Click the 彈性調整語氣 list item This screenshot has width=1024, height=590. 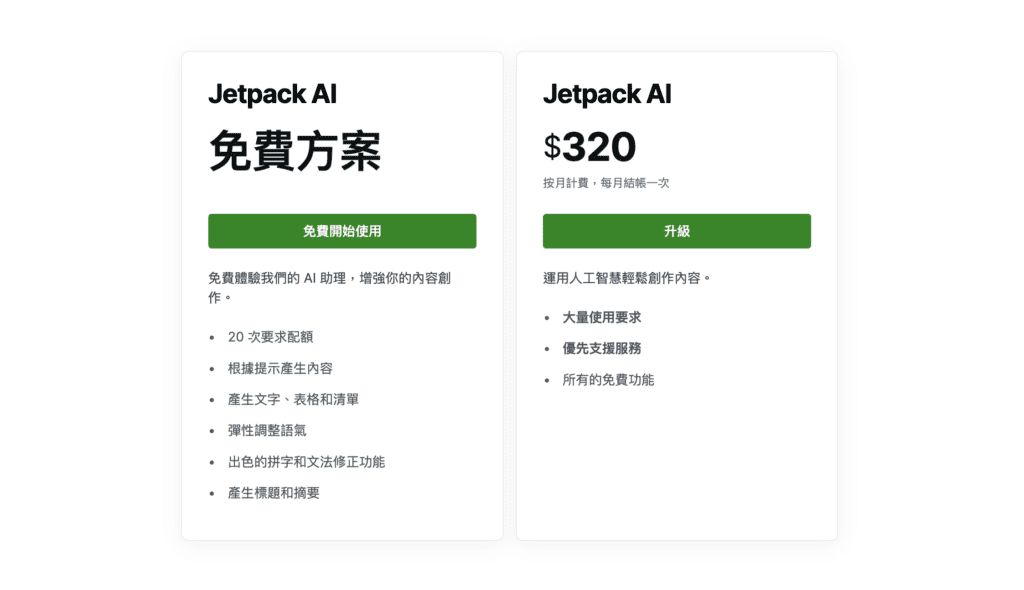pos(268,430)
